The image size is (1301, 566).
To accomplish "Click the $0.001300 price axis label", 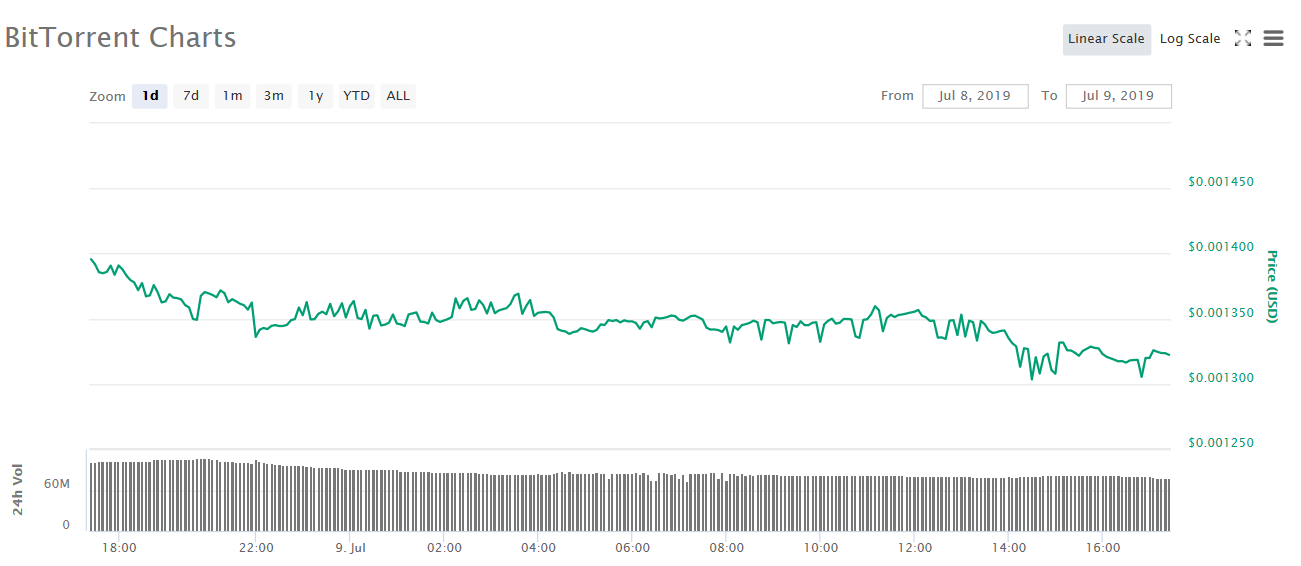I will [1221, 378].
